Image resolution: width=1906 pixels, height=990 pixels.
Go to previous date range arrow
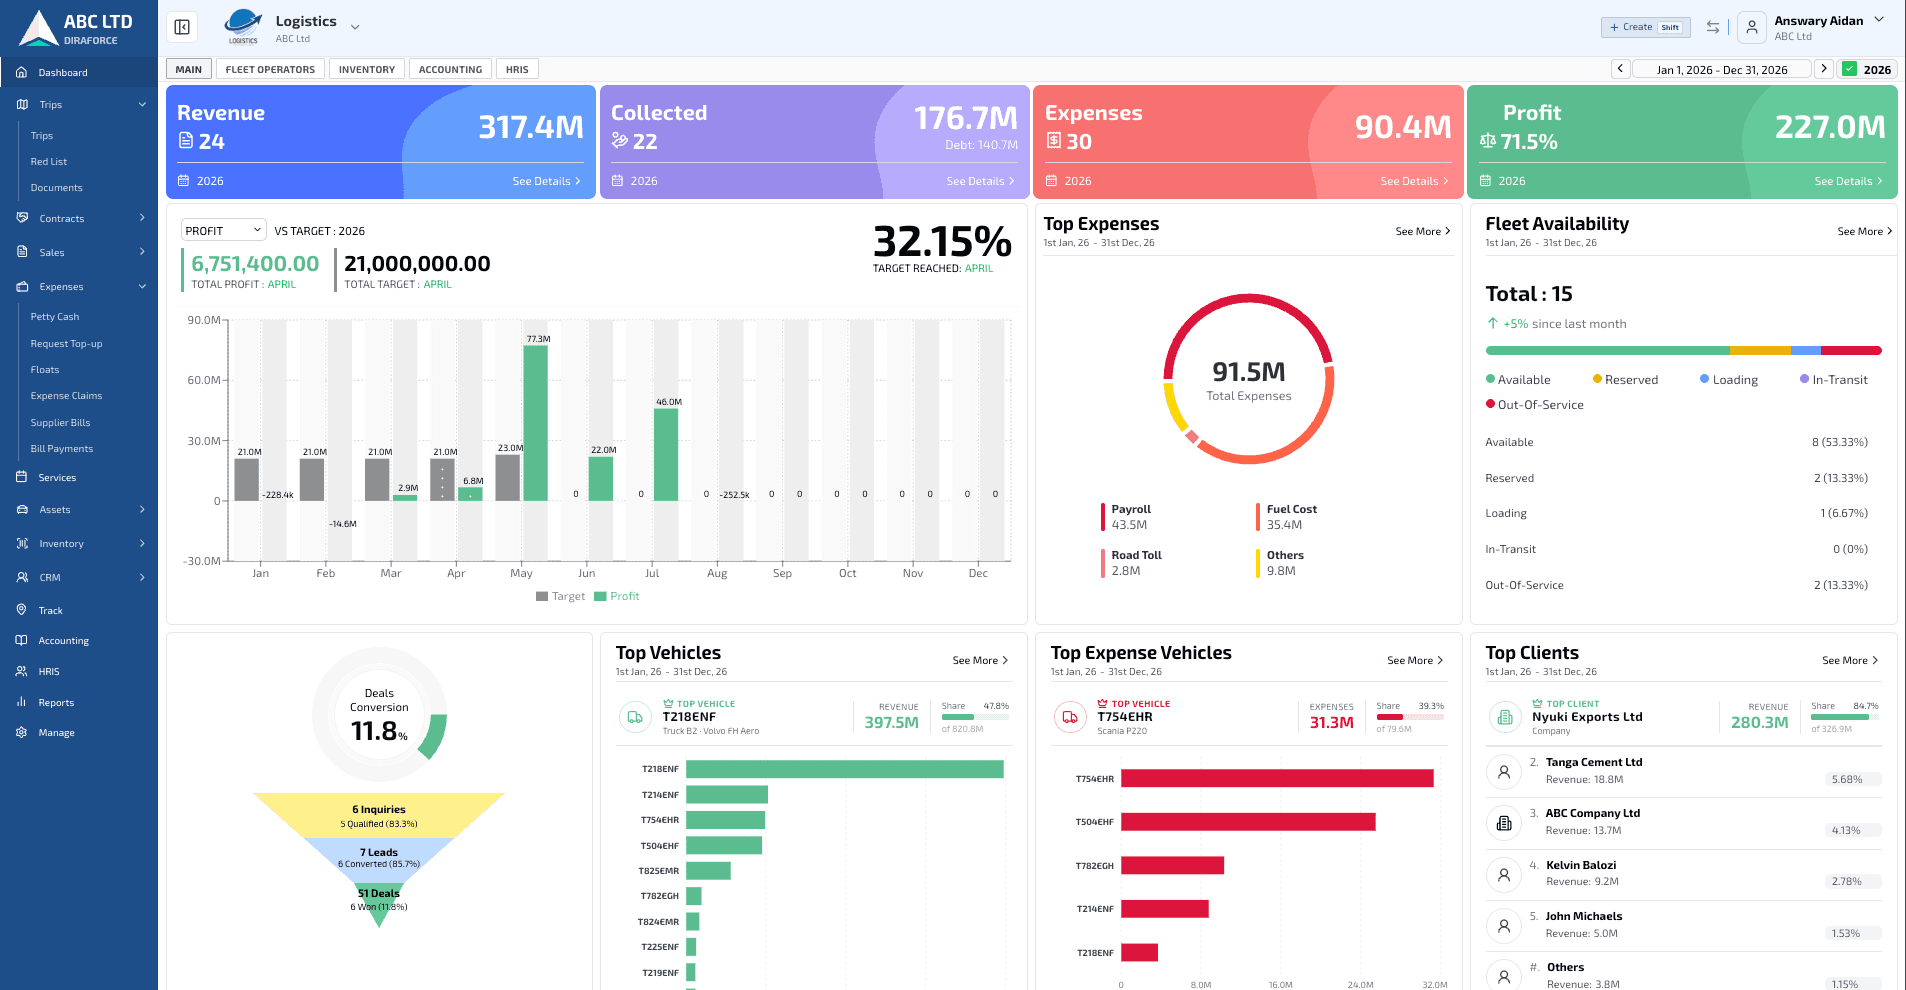(x=1621, y=69)
